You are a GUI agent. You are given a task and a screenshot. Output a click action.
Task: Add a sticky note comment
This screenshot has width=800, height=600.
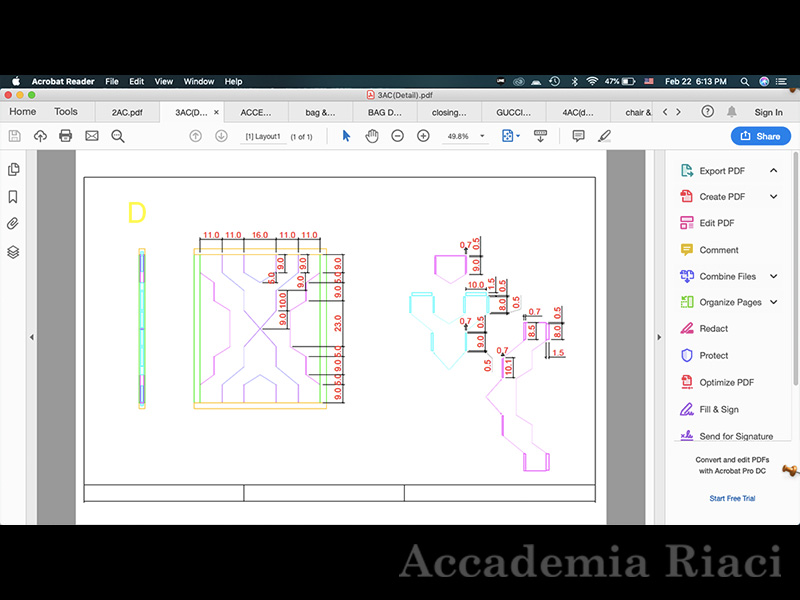[x=578, y=136]
